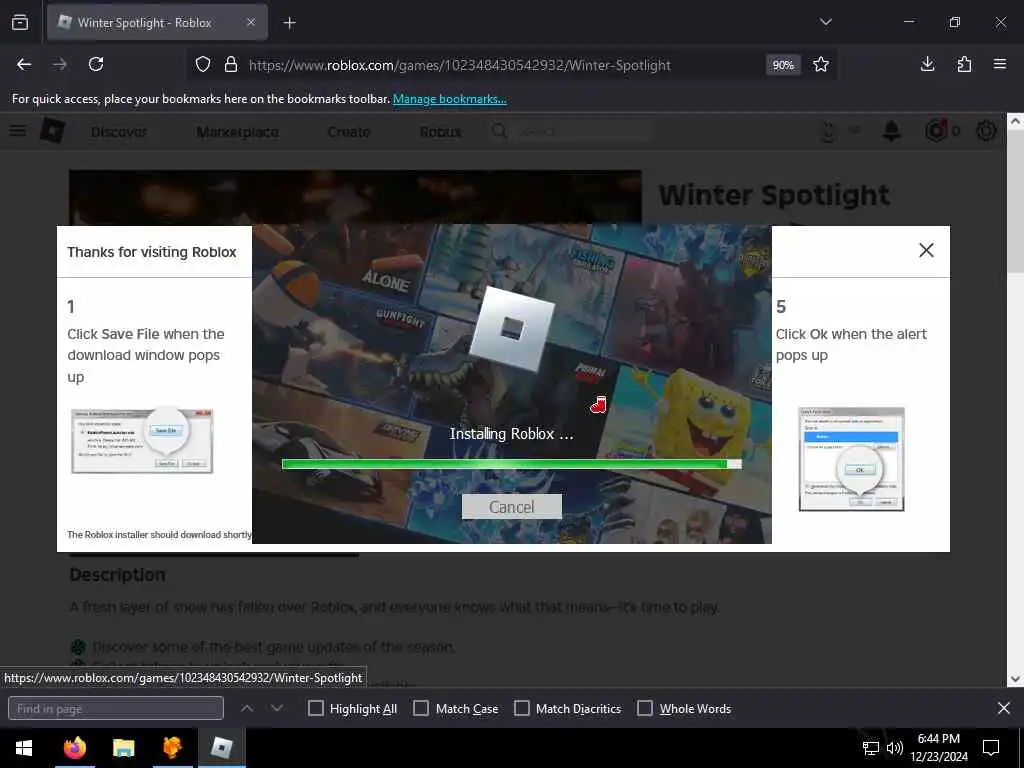
Task: Open the Windows notification center icon
Action: (x=991, y=748)
